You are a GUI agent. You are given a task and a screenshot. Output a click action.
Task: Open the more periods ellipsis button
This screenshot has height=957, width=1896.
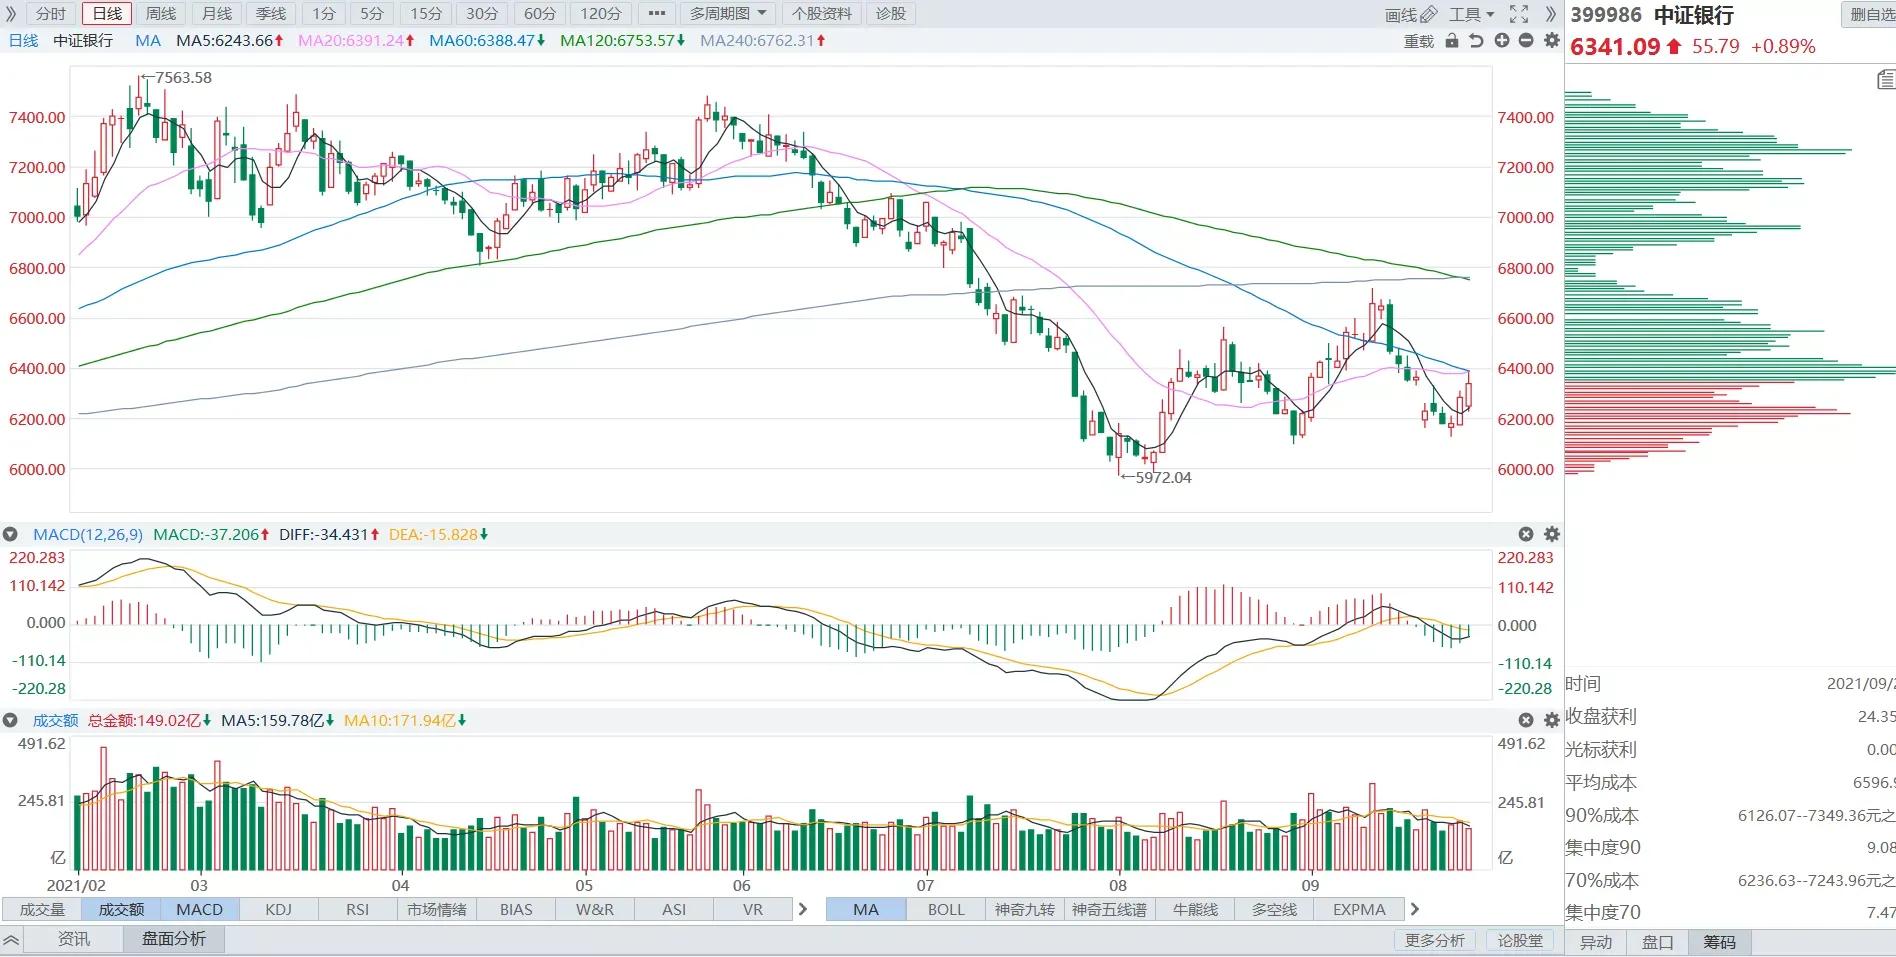(x=656, y=14)
